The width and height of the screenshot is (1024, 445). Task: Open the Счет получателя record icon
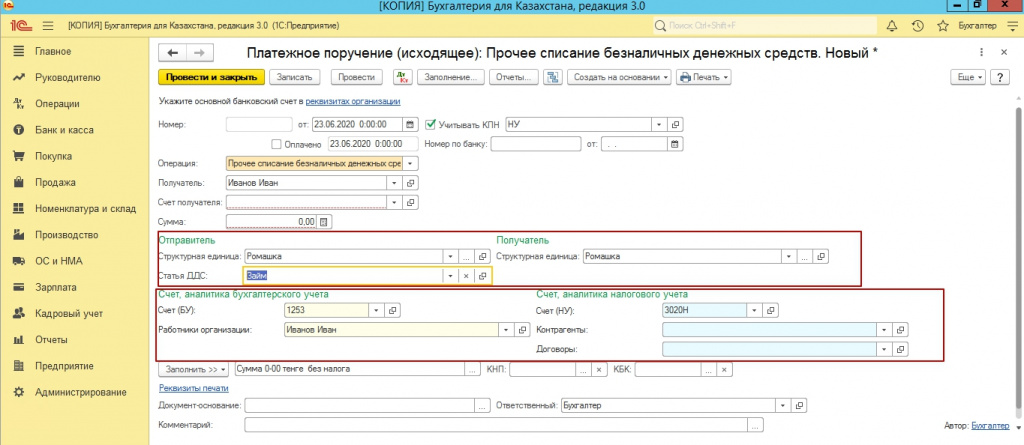pyautogui.click(x=411, y=203)
